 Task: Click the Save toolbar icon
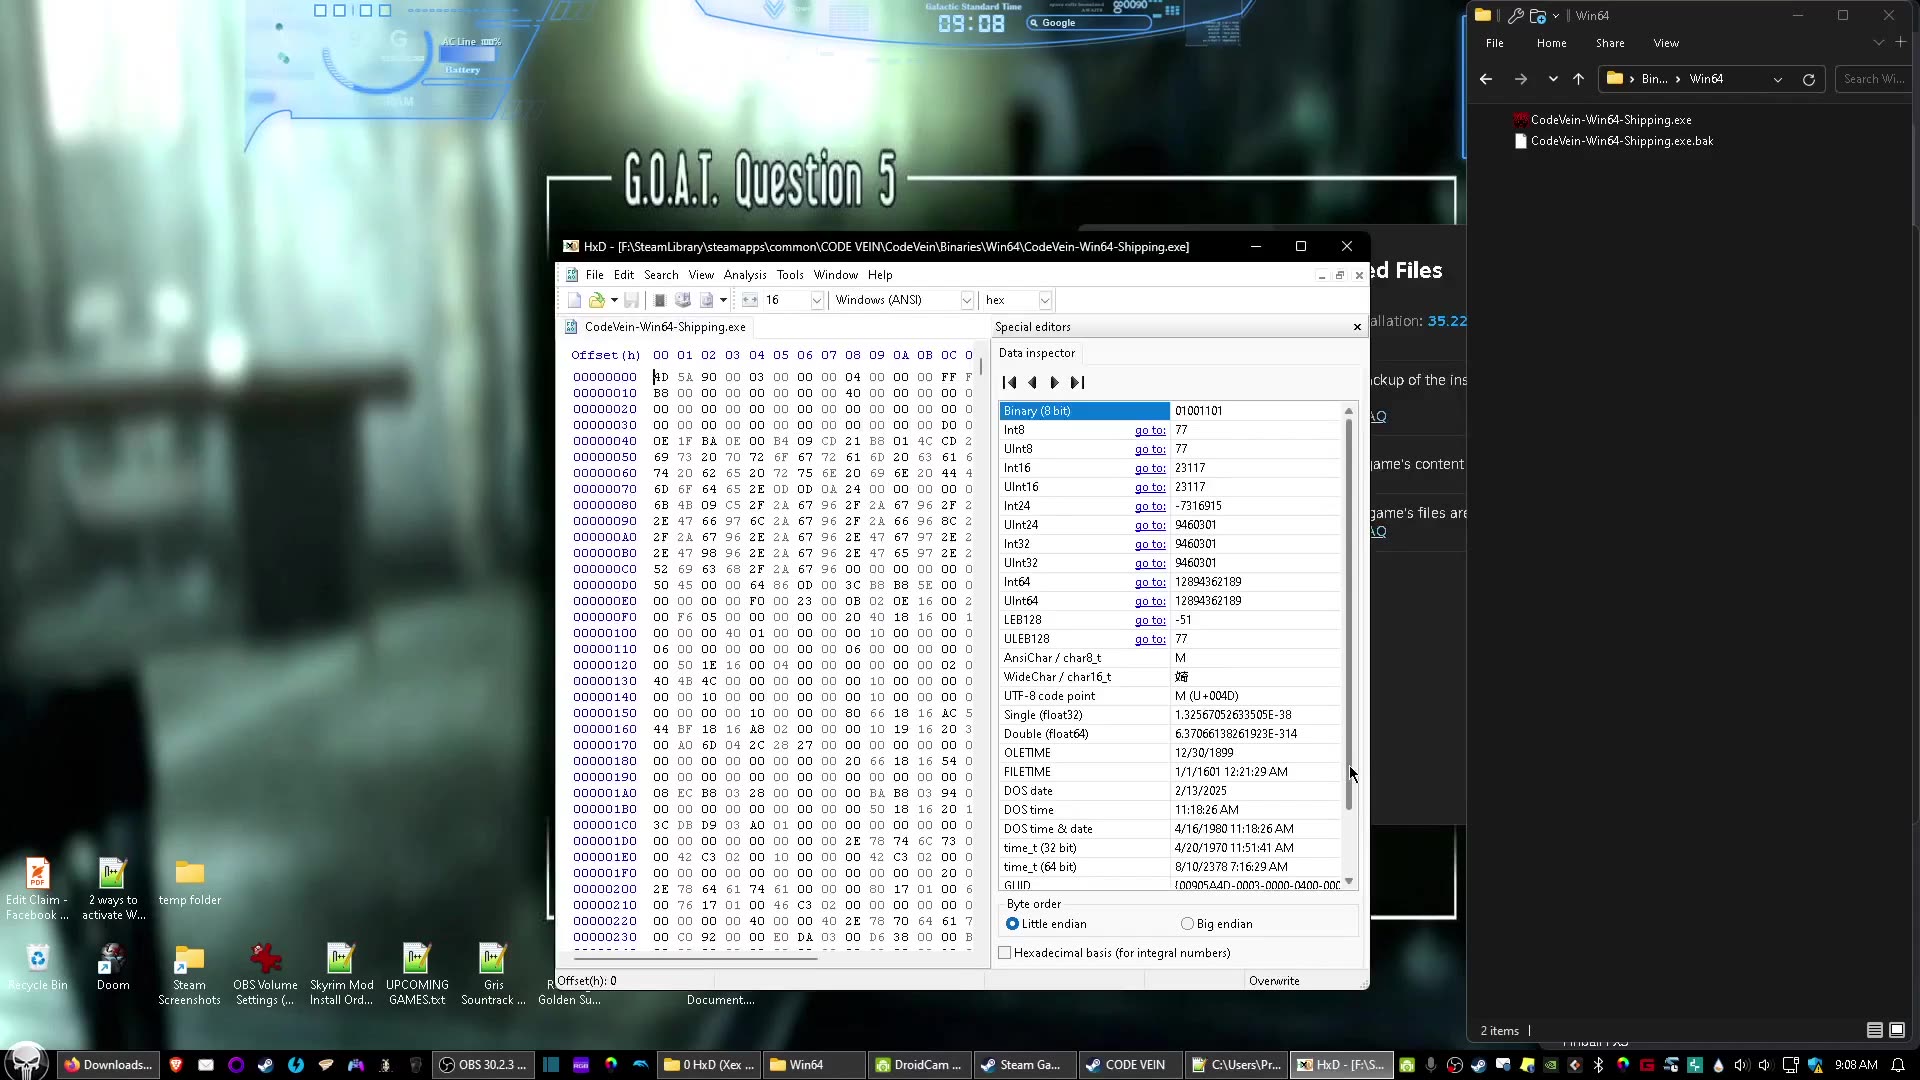click(x=632, y=300)
